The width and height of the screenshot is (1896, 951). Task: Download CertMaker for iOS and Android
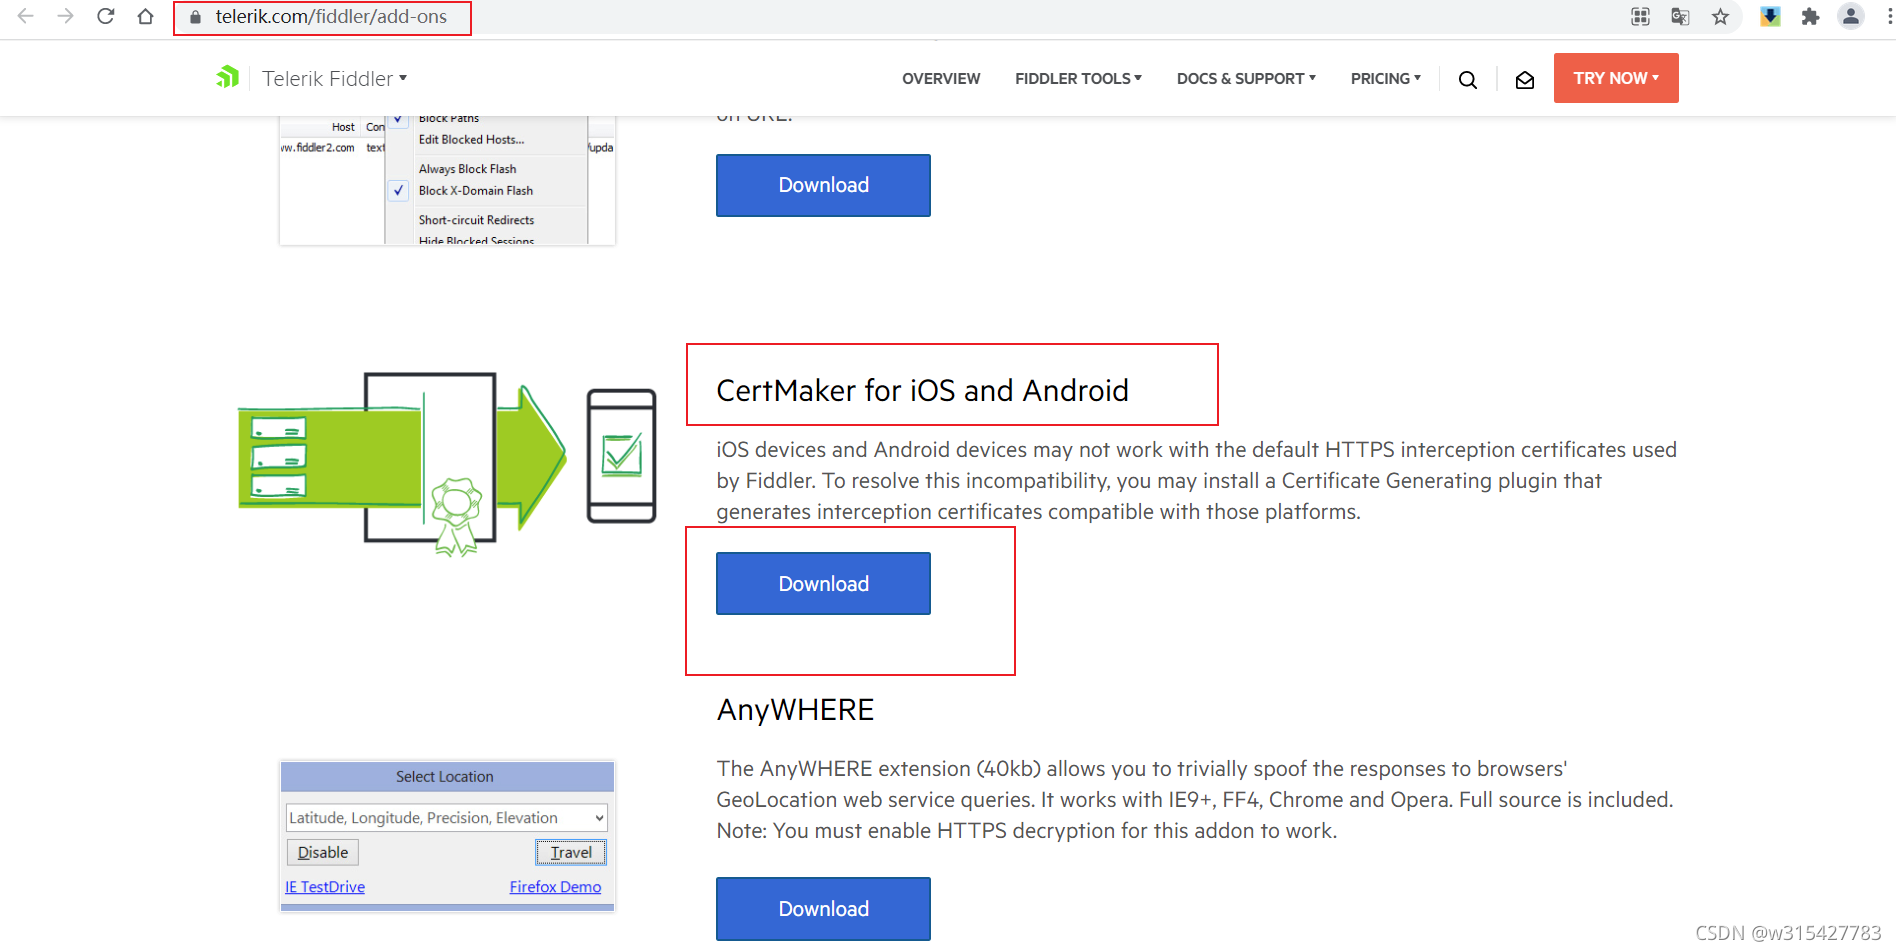(x=823, y=583)
